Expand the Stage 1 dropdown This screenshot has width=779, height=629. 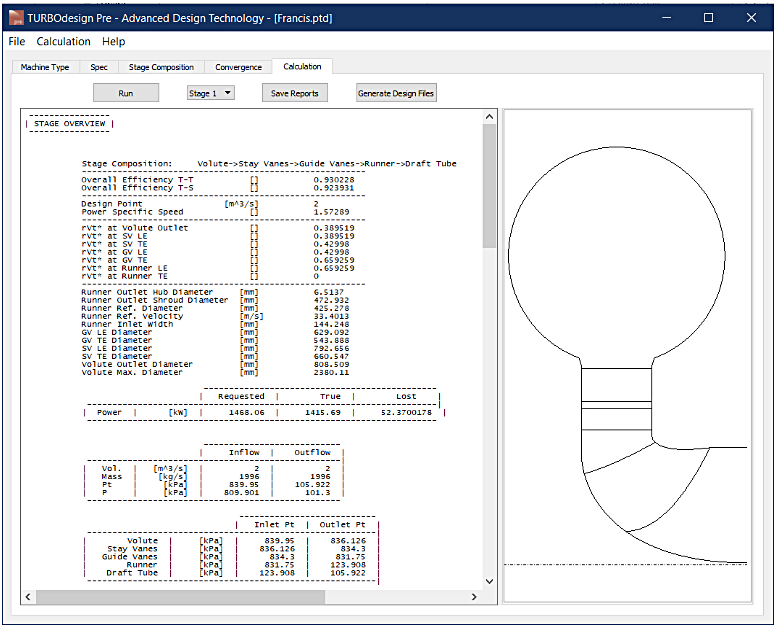point(210,93)
